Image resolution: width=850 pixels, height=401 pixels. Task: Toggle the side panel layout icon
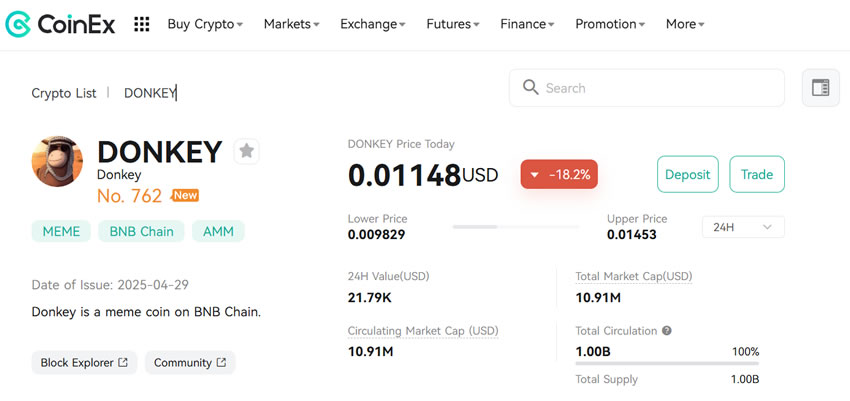(x=820, y=88)
